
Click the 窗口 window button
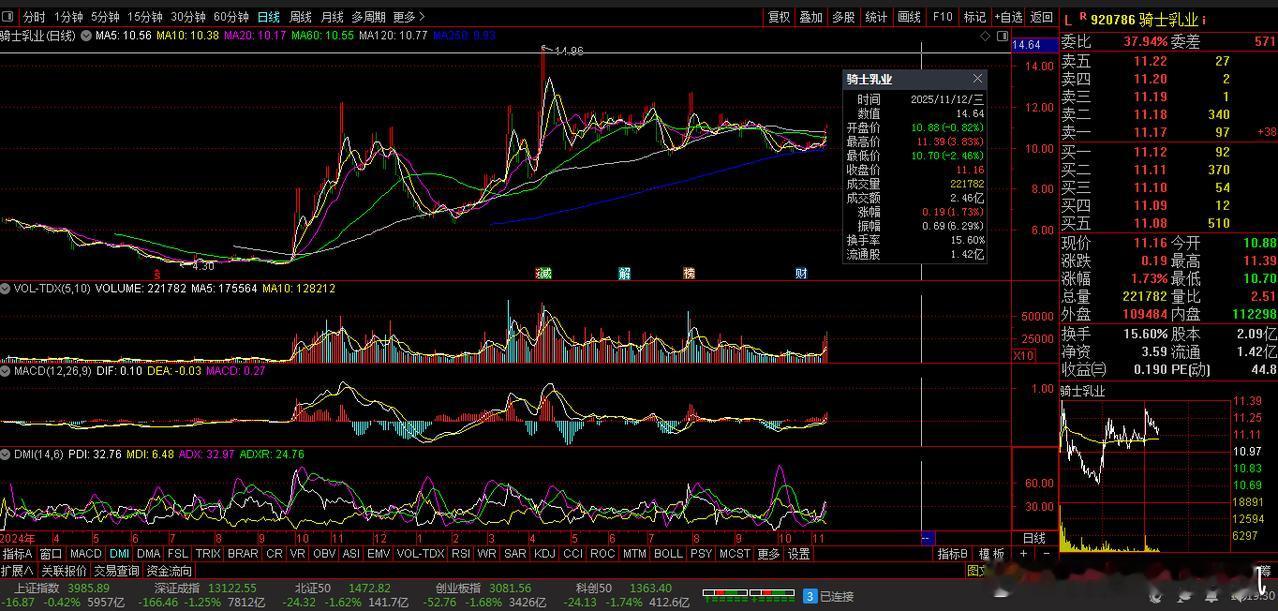click(x=51, y=554)
